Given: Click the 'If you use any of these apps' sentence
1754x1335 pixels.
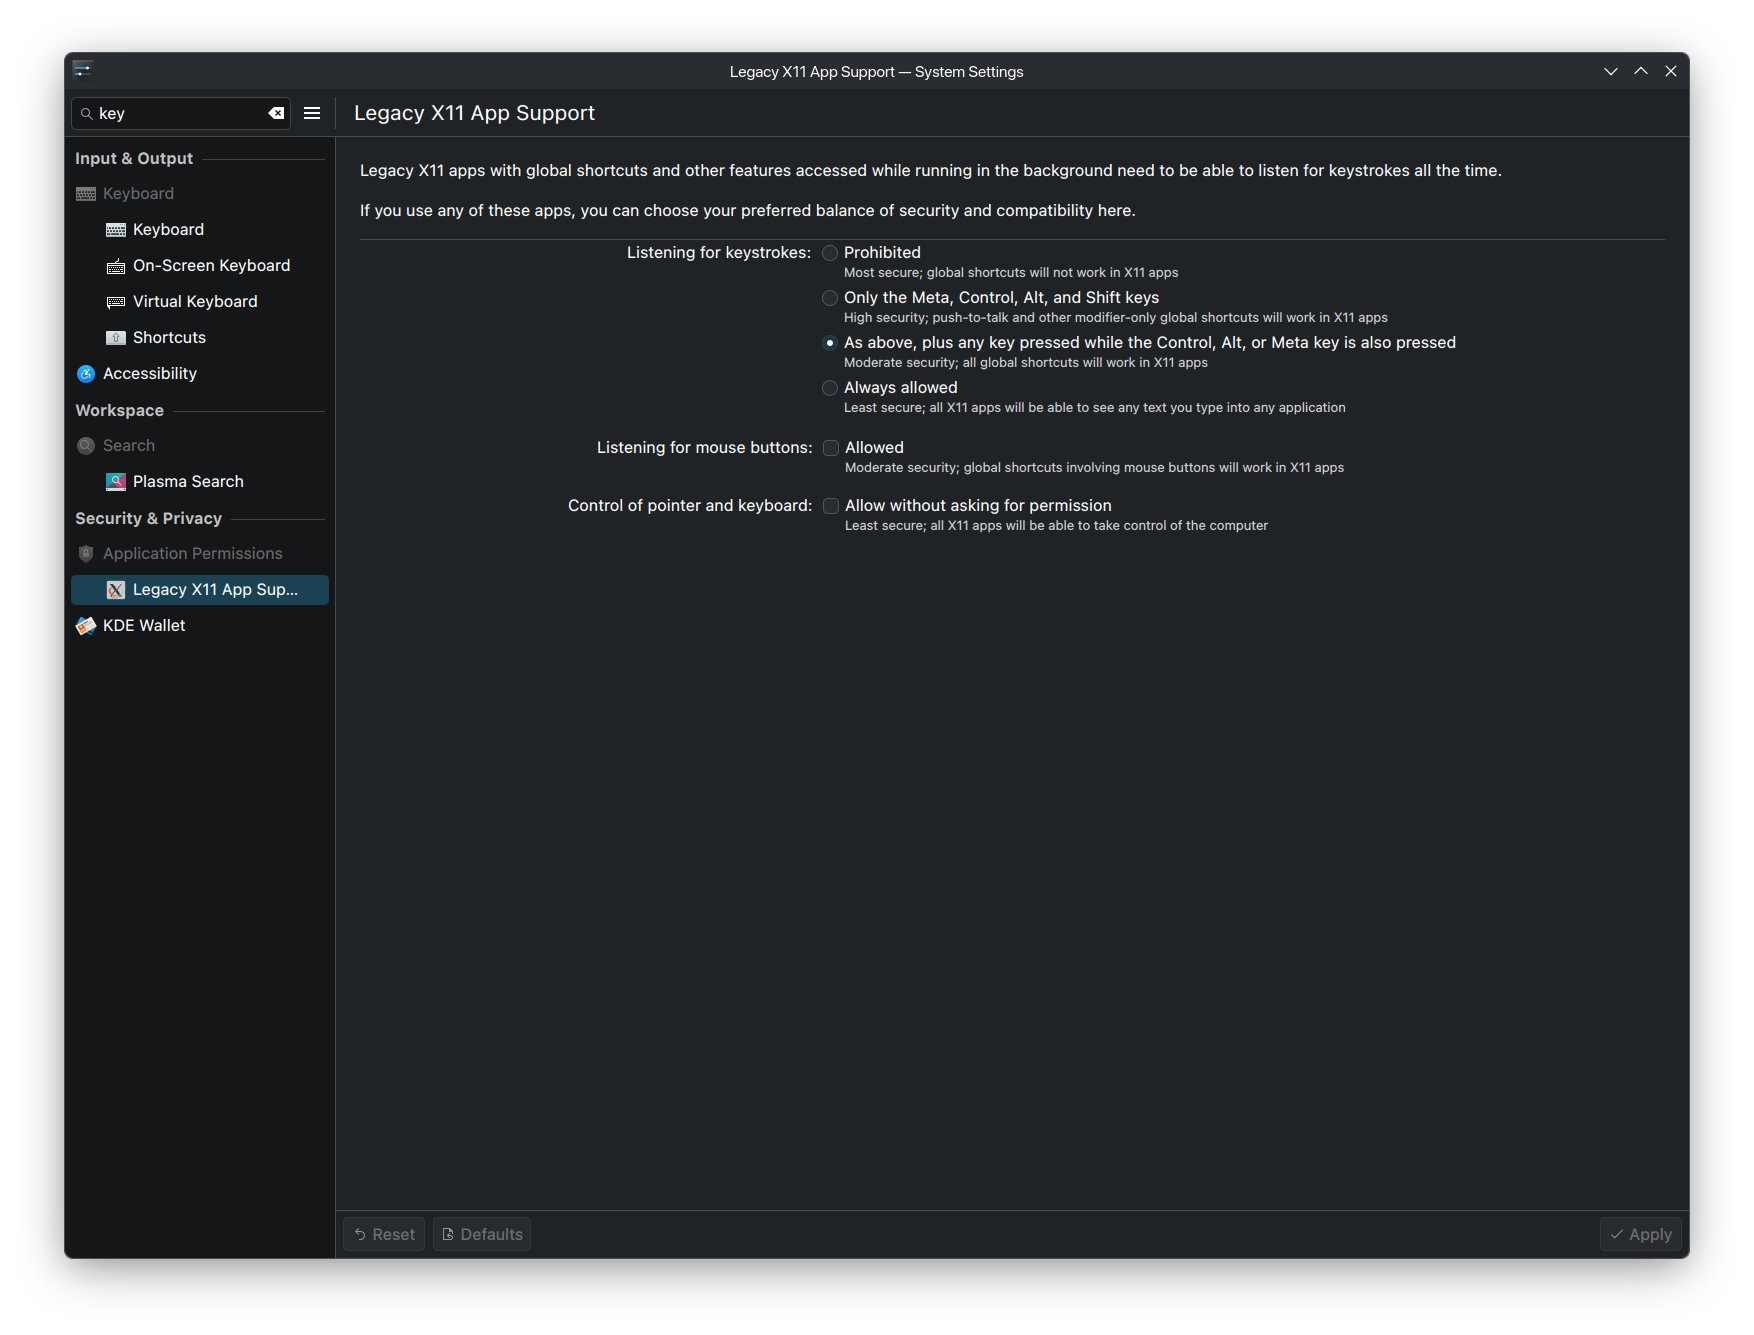Looking at the screenshot, I should [x=748, y=211].
